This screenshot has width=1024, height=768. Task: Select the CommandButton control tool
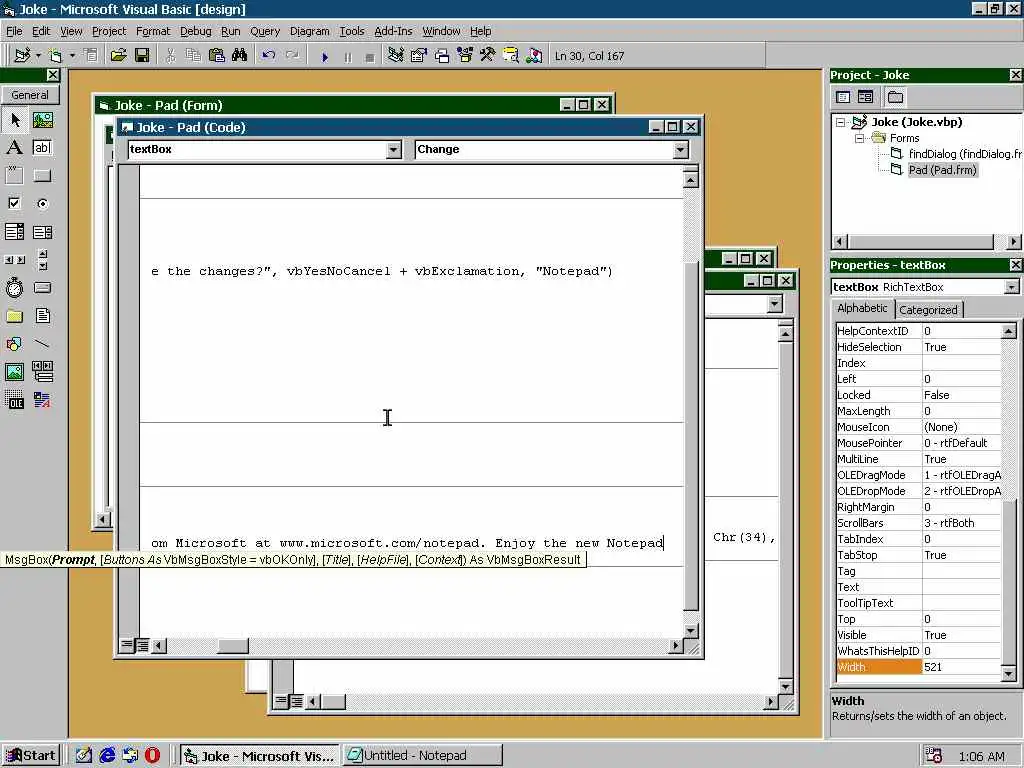click(x=42, y=176)
